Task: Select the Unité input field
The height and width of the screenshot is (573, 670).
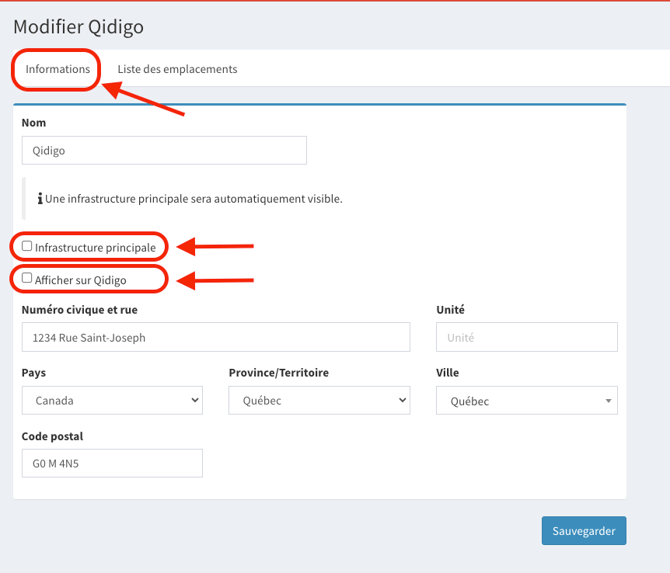Action: [526, 338]
